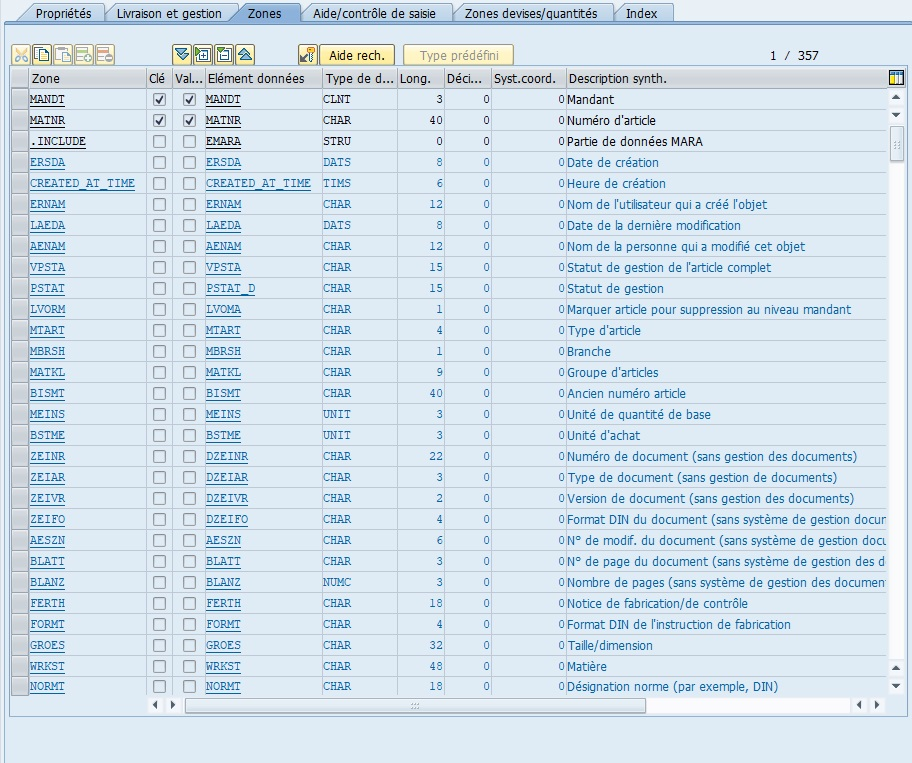
Task: Click the Expand all includes icon
Action: coord(181,56)
